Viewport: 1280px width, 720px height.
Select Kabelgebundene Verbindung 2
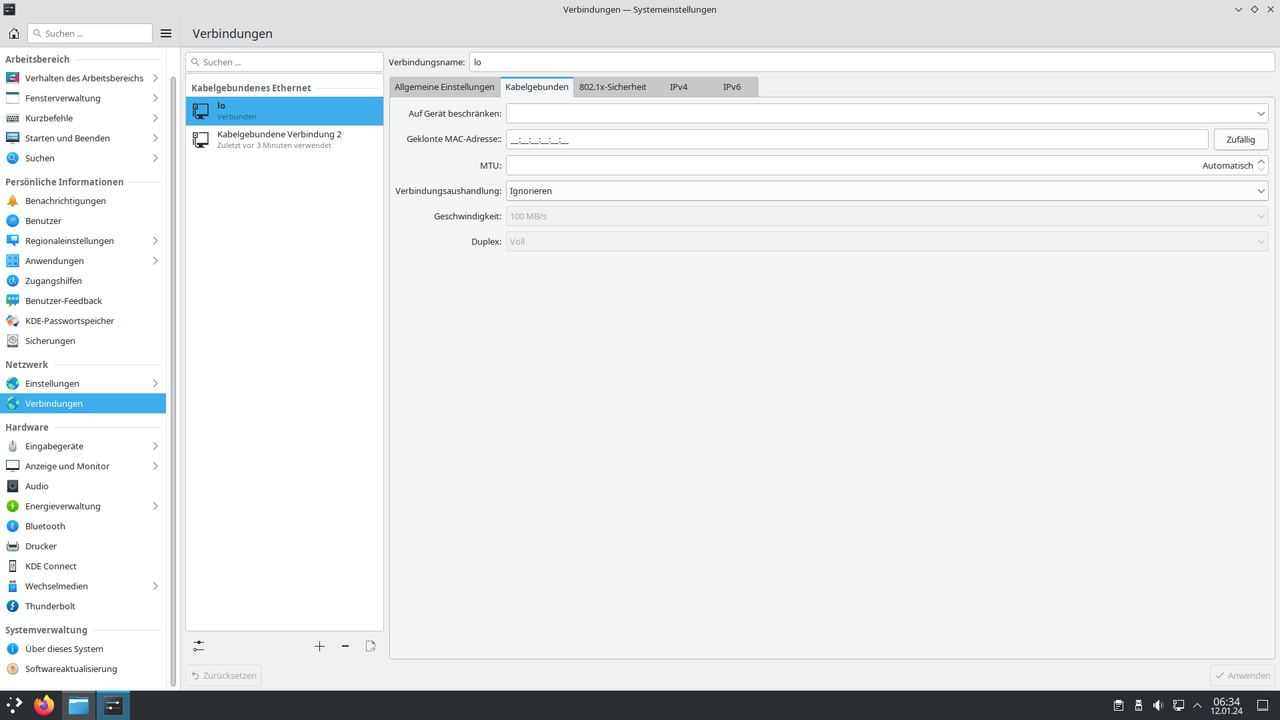(285, 140)
